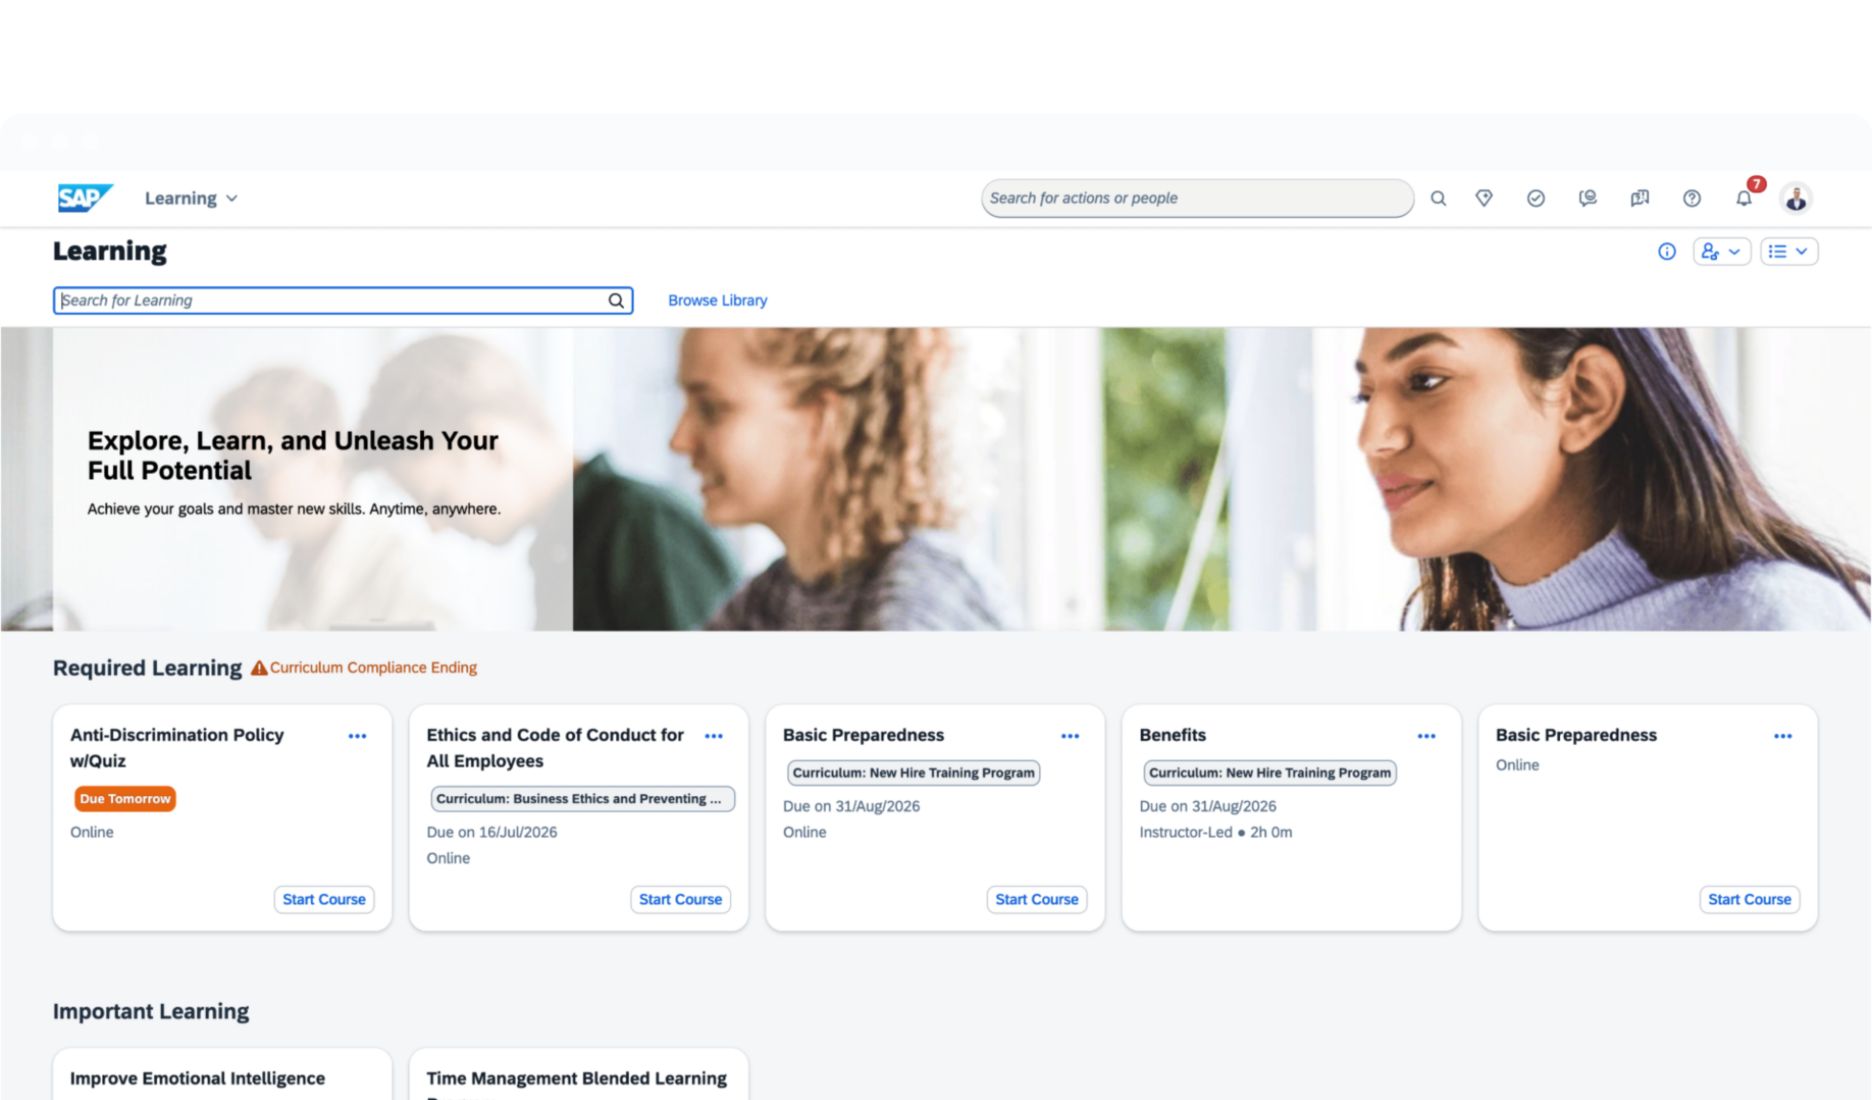
Task: Click the Explore, Learn, and Unleash banner headline
Action: point(293,455)
